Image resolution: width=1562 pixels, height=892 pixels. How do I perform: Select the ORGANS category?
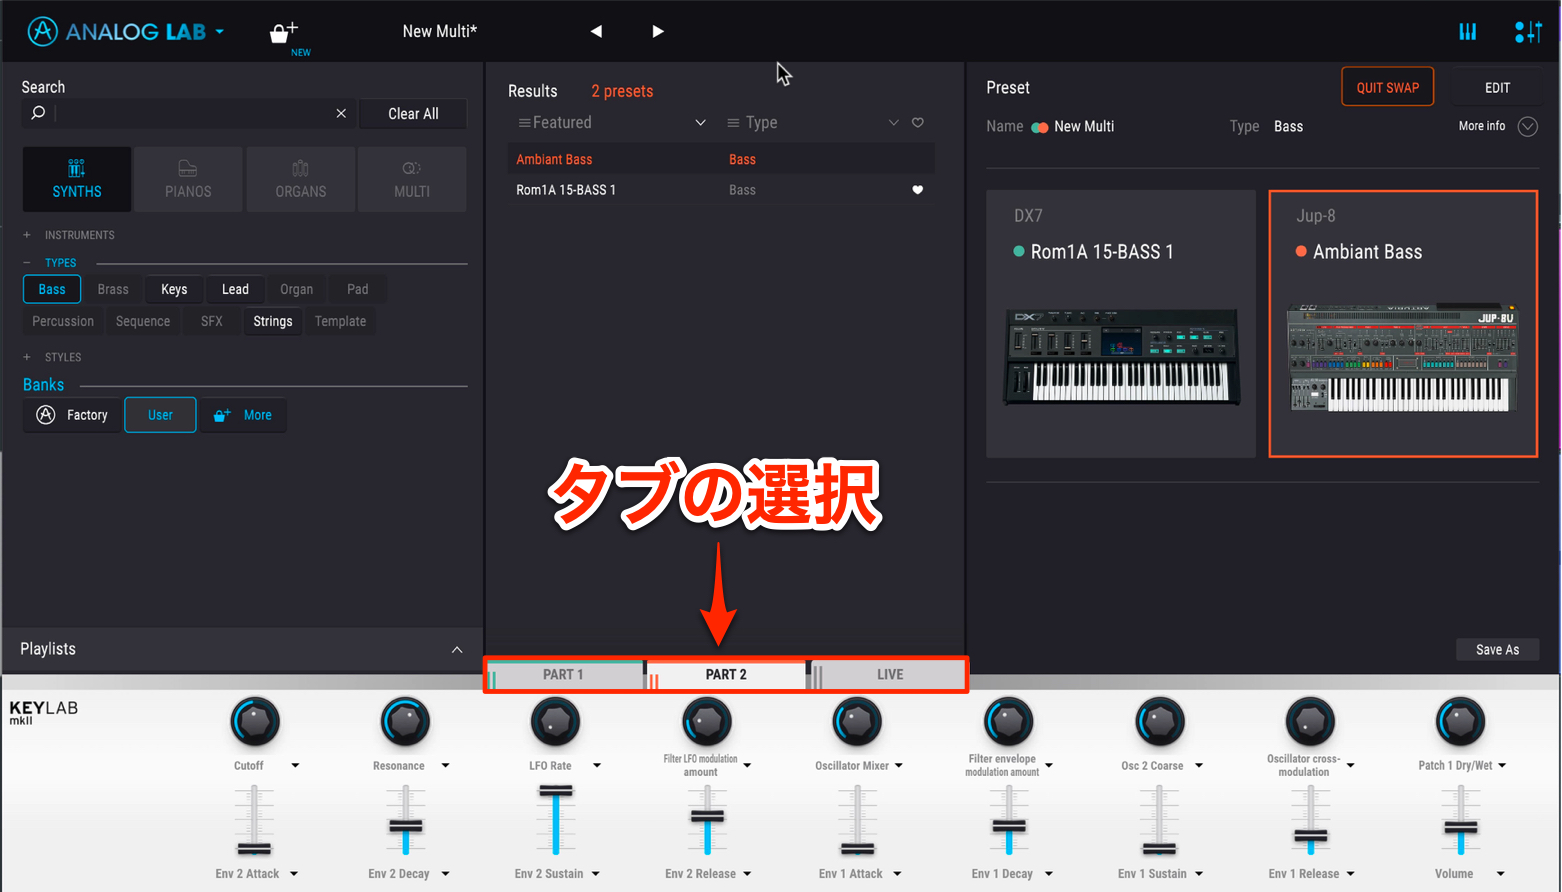pyautogui.click(x=300, y=179)
